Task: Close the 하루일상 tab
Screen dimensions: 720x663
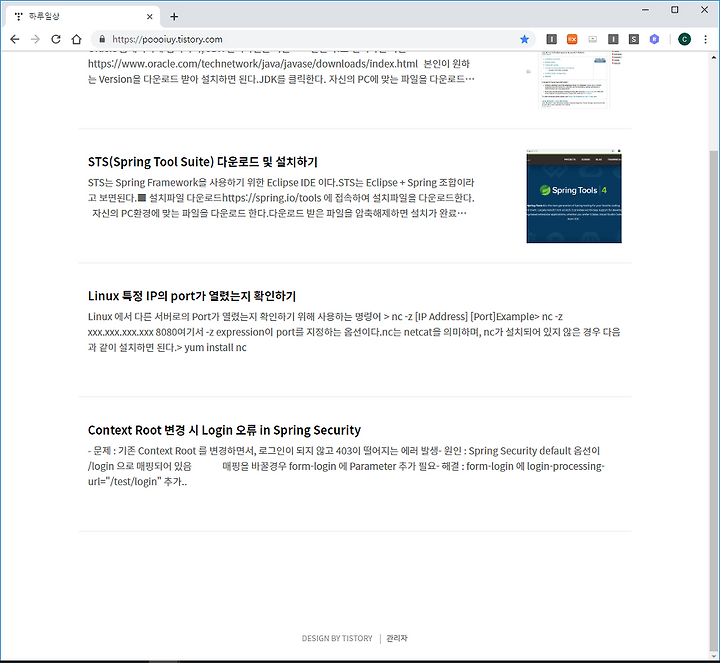Action: pos(150,17)
